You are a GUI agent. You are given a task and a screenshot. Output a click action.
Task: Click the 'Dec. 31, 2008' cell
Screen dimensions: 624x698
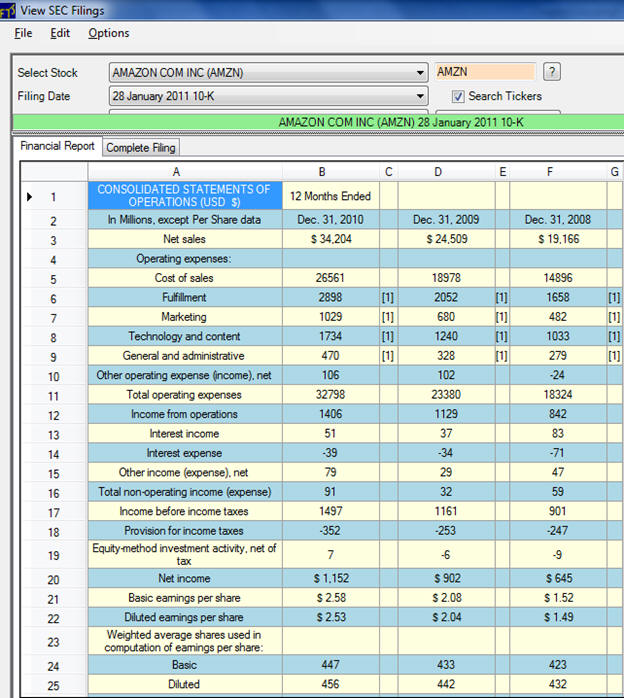coord(558,219)
